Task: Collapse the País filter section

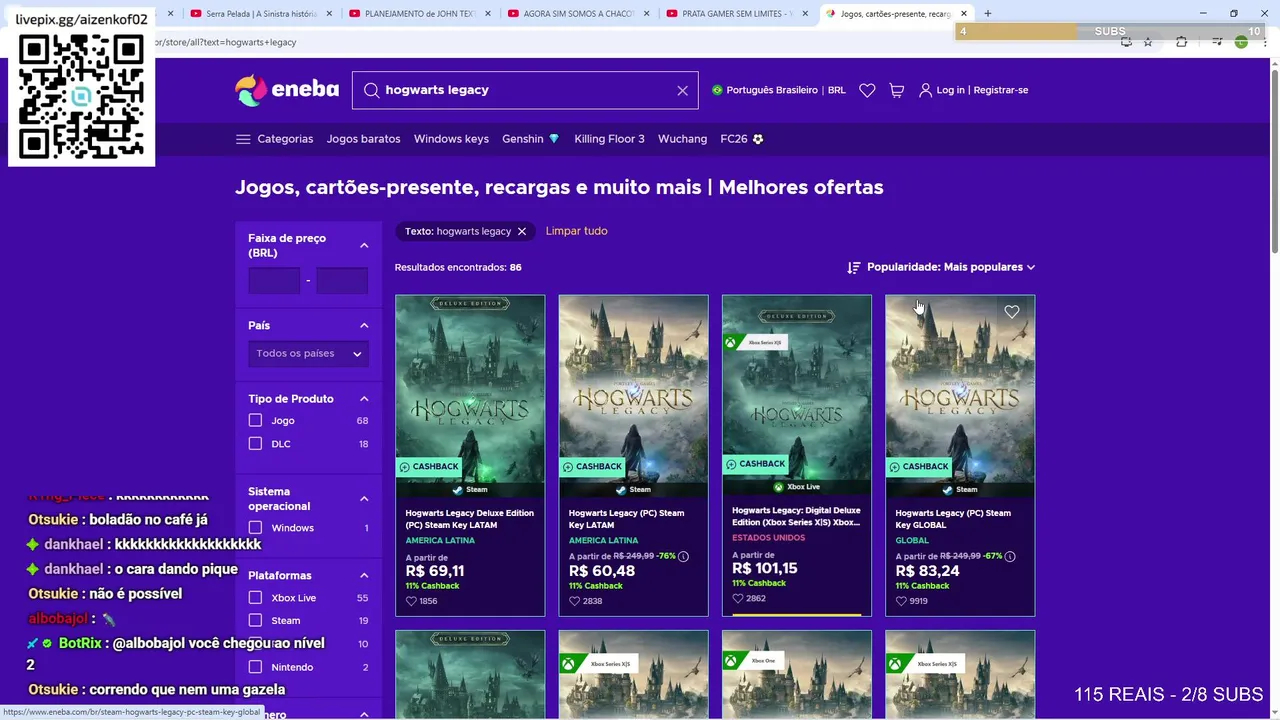Action: (364, 326)
